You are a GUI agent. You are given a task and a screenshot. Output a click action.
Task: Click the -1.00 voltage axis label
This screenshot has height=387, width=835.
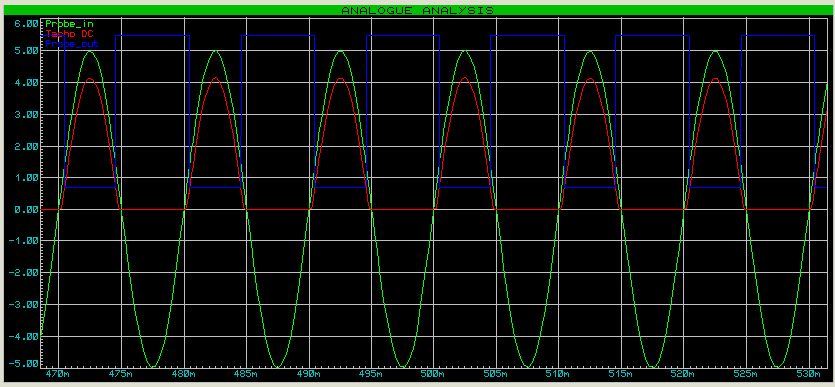pos(23,241)
